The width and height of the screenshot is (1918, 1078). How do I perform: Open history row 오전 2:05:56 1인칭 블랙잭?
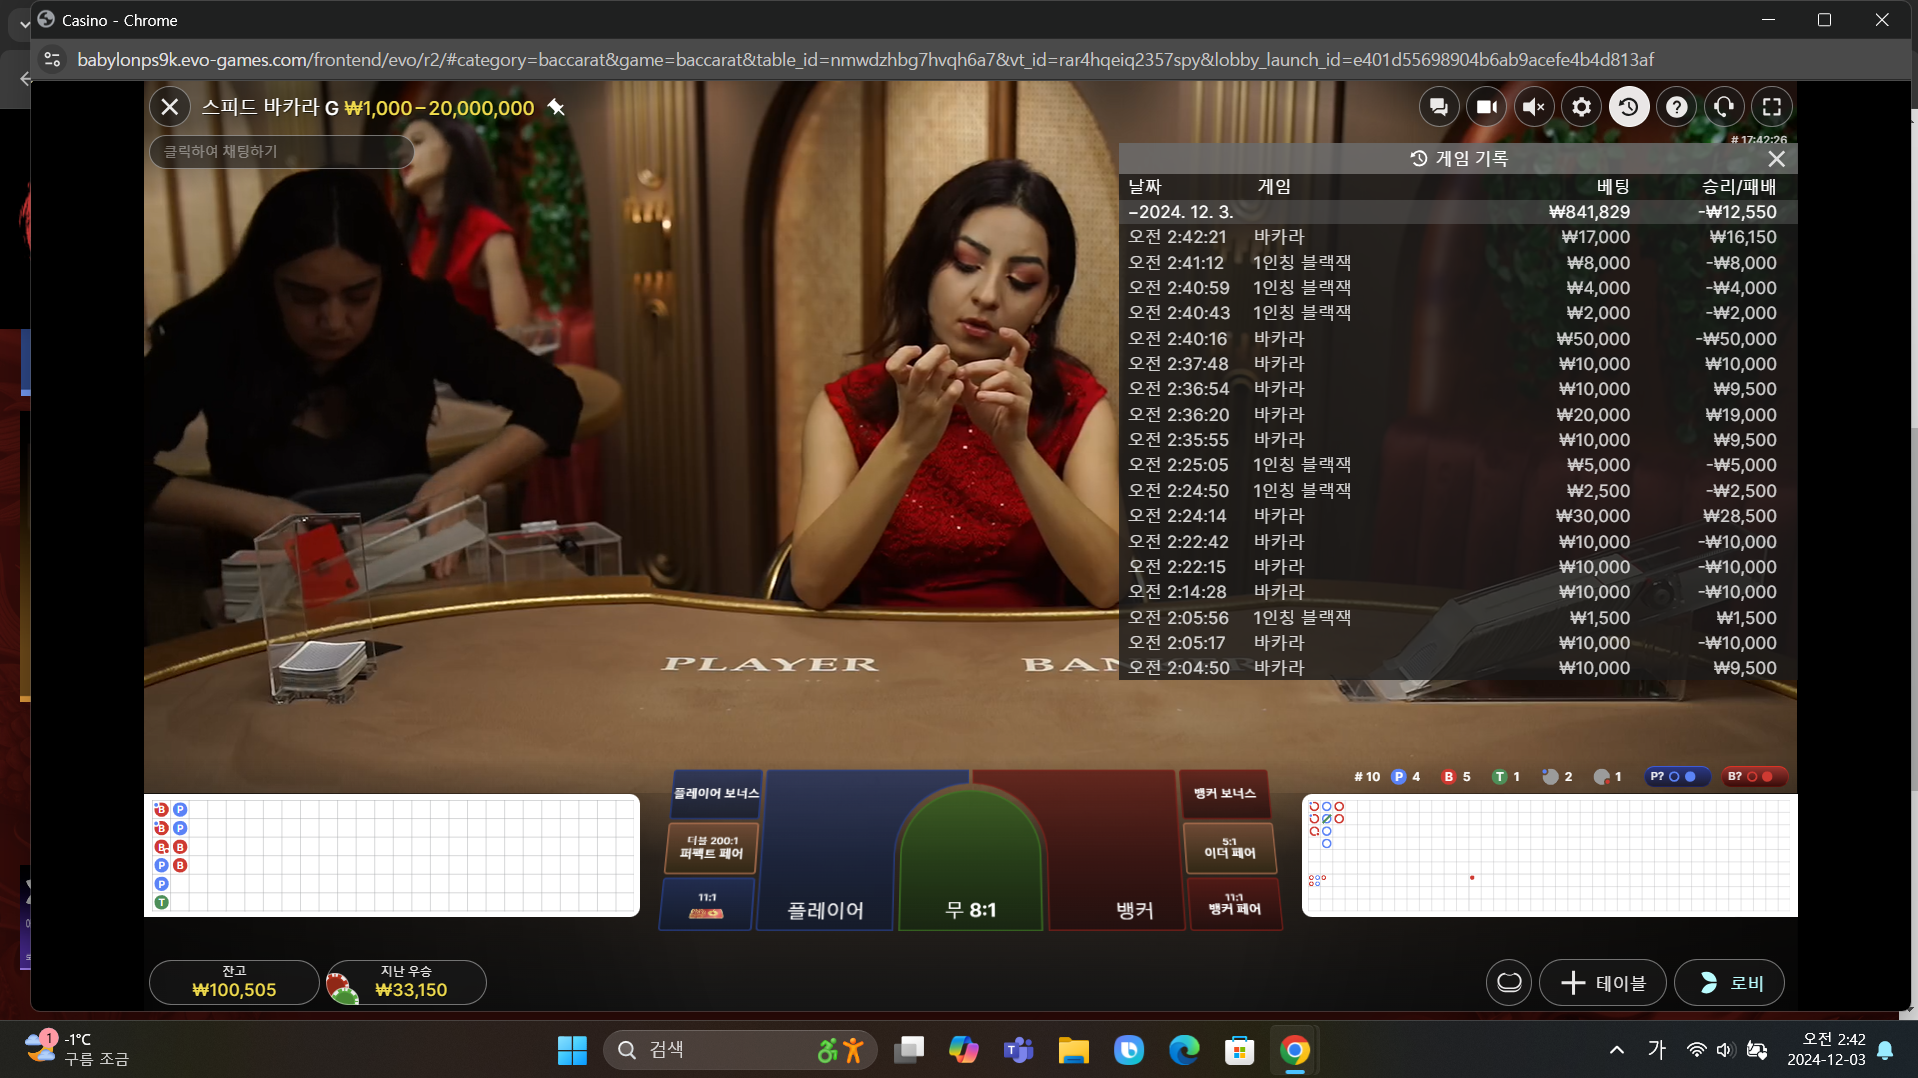[x=1457, y=618]
